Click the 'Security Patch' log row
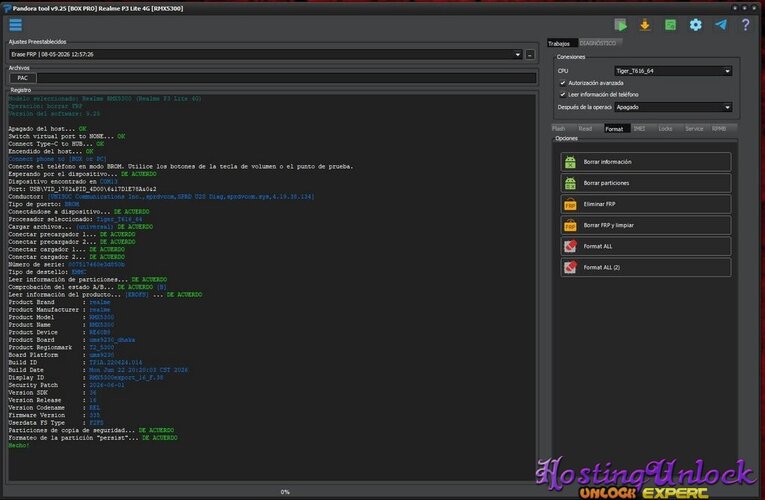 click(66, 385)
